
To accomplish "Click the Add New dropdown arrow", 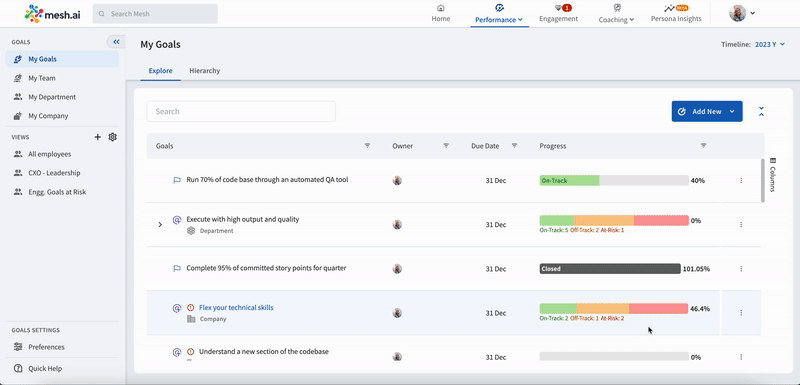I will (x=732, y=111).
